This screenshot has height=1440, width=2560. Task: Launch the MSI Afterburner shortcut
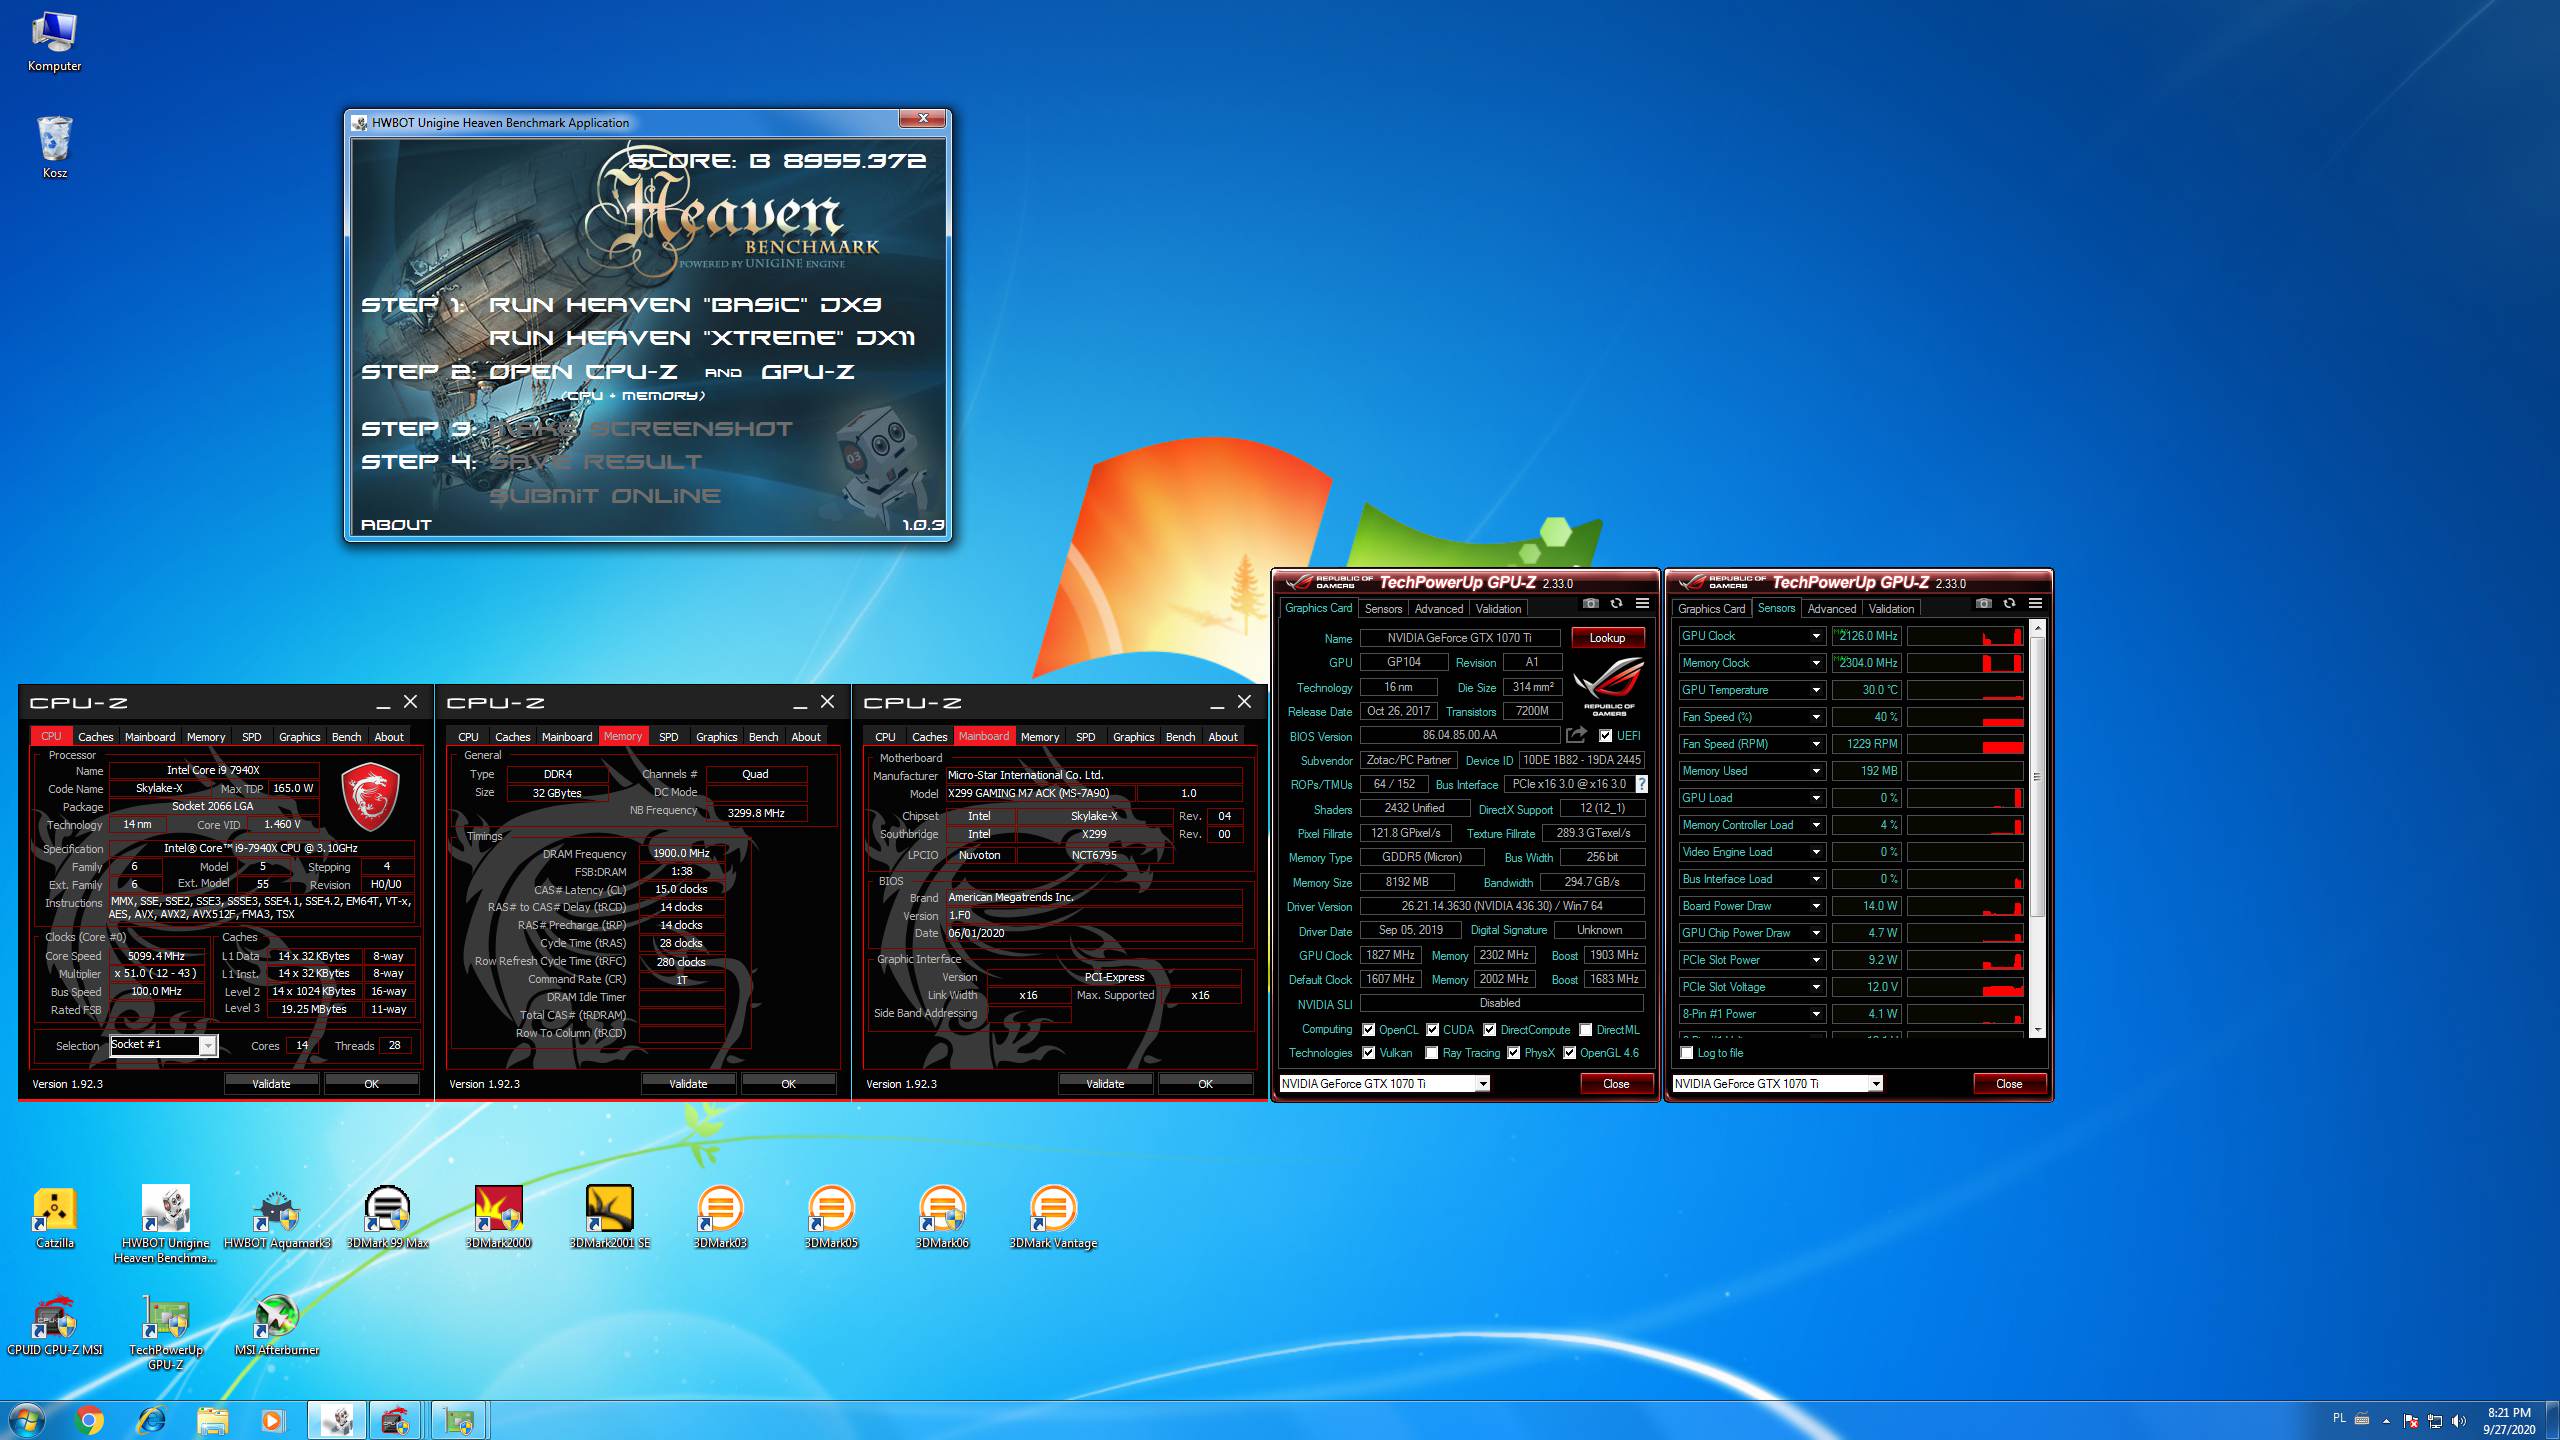pyautogui.click(x=277, y=1325)
